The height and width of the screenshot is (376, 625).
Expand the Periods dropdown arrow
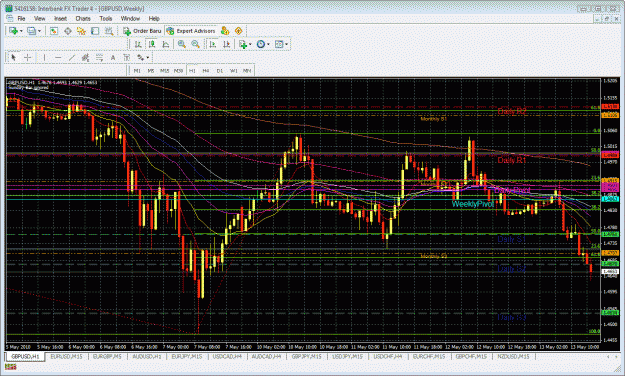[268, 45]
